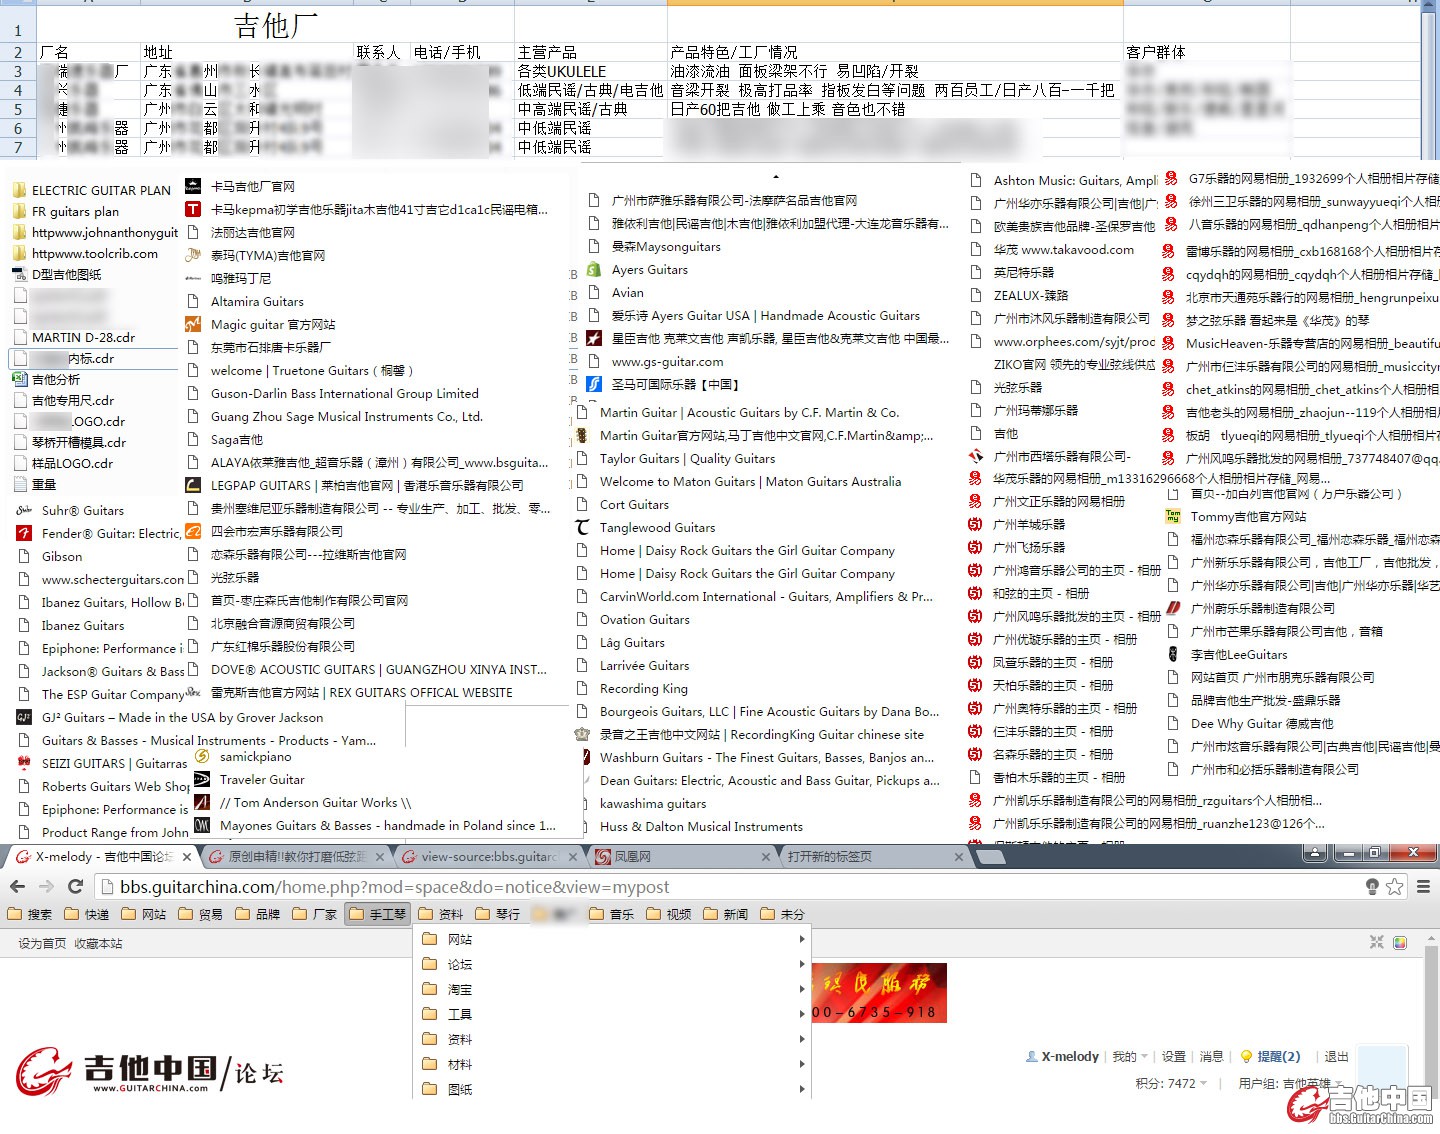Expand the 图纸 folder submenu
1440x1134 pixels.
(611, 1089)
